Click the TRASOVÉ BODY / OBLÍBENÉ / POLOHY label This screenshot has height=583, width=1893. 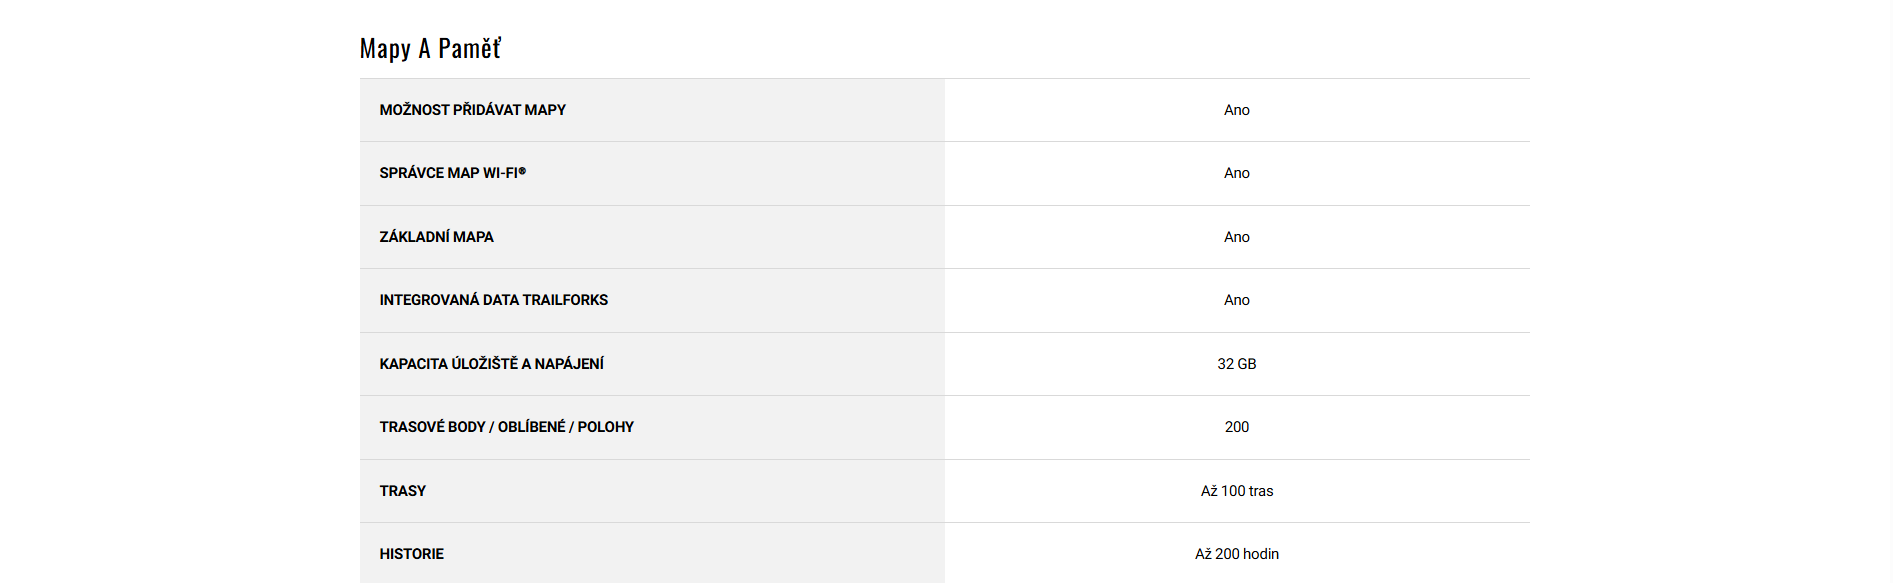click(x=506, y=427)
